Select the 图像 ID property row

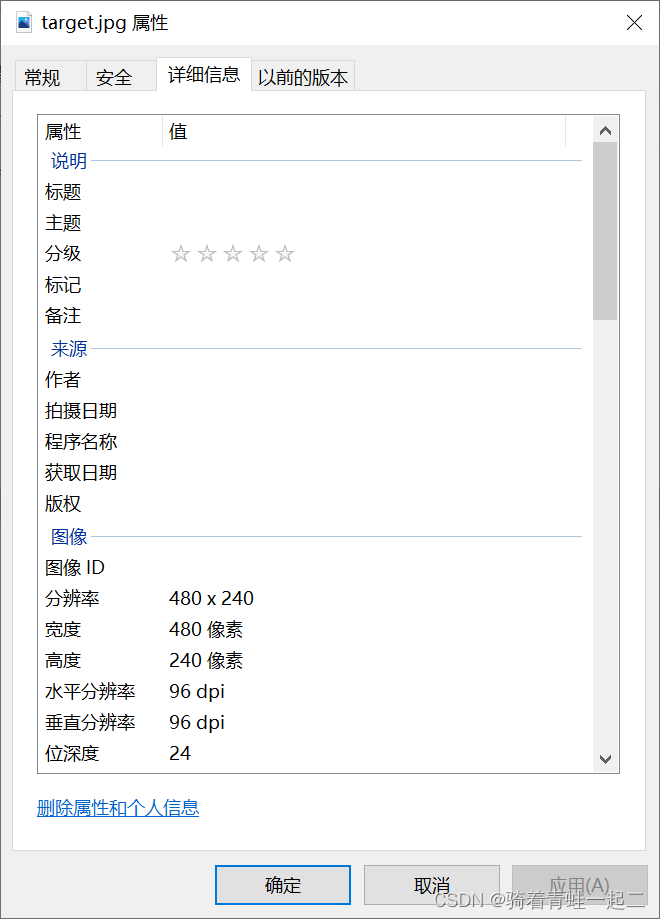[x=315, y=567]
